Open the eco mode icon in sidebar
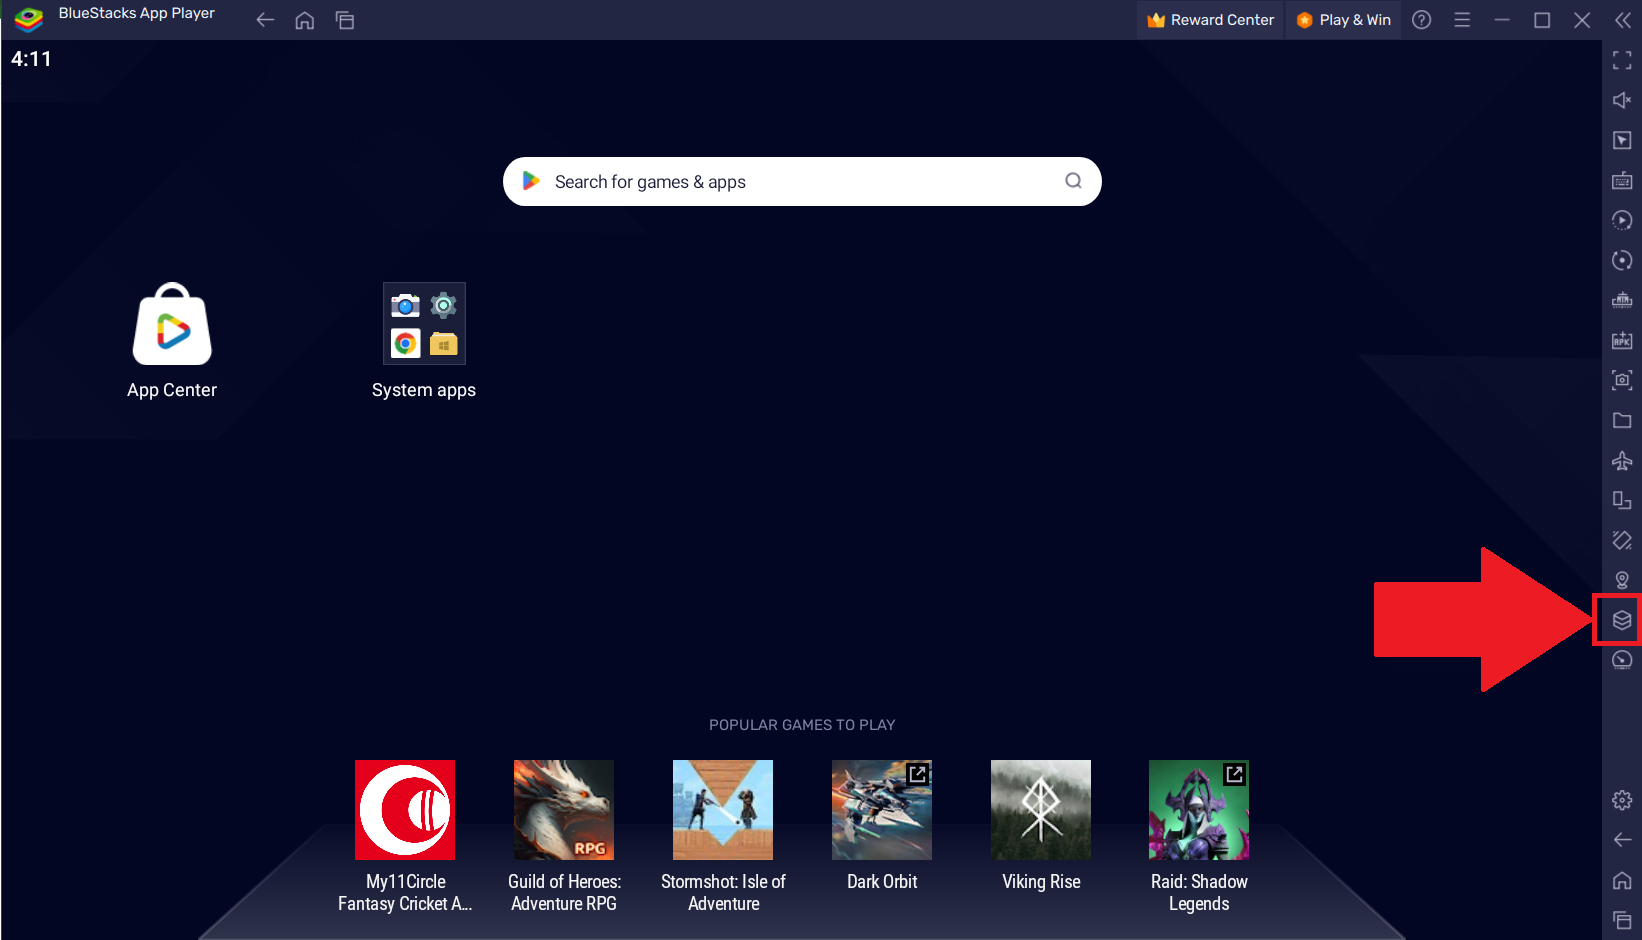The image size is (1642, 940). pyautogui.click(x=1622, y=660)
